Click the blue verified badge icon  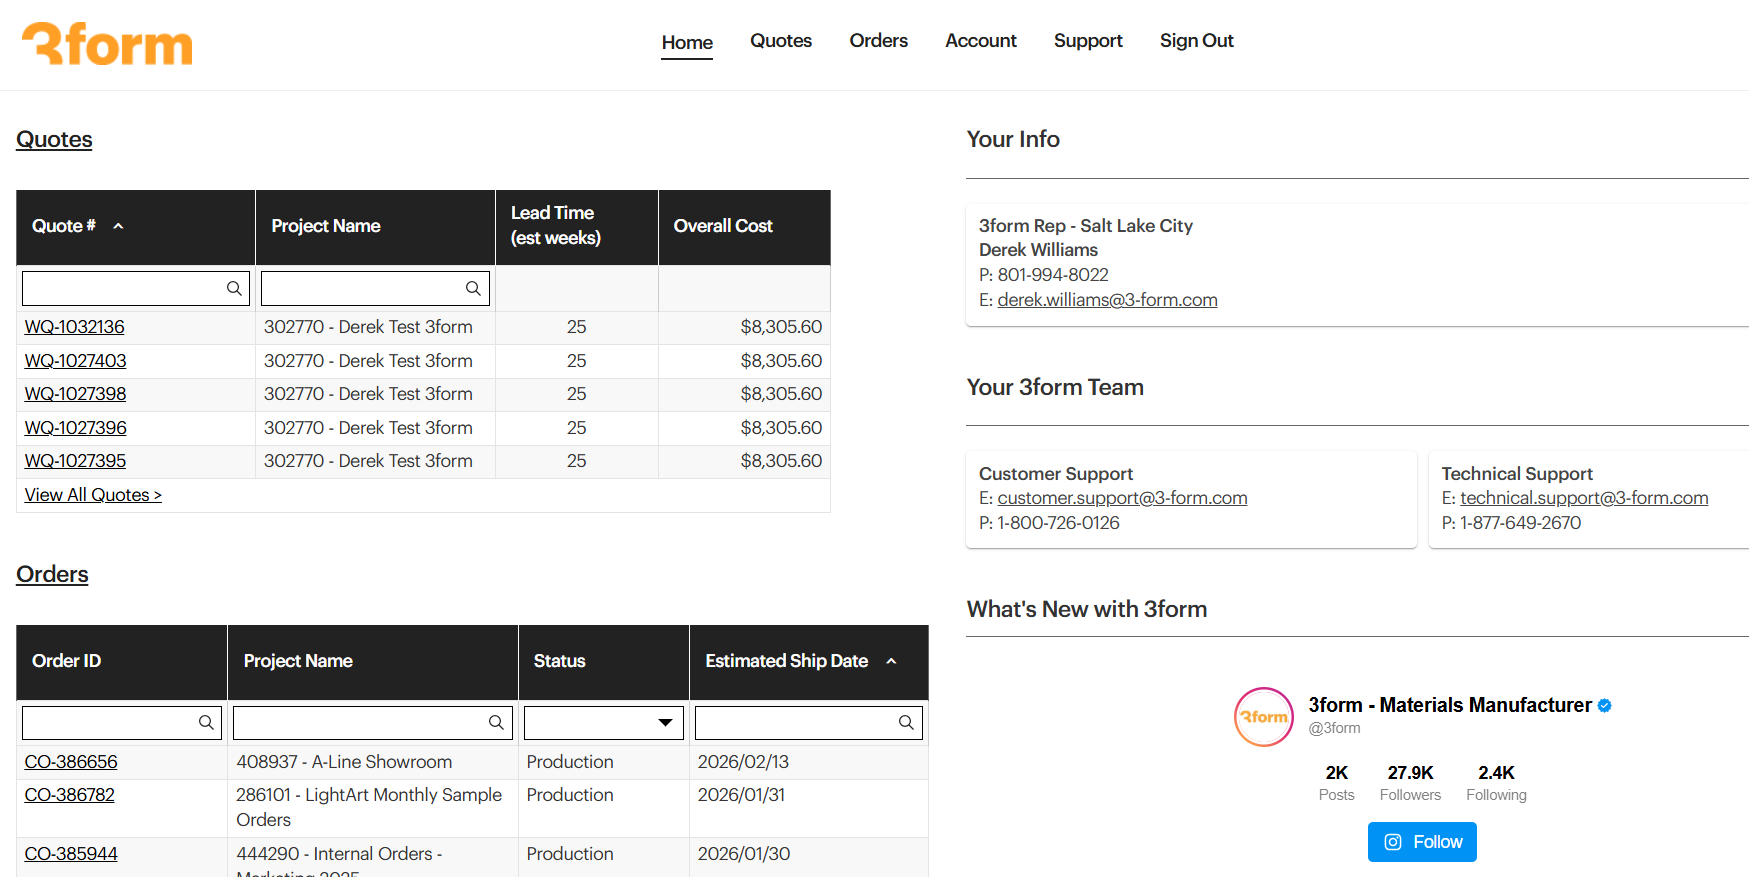click(x=1605, y=706)
